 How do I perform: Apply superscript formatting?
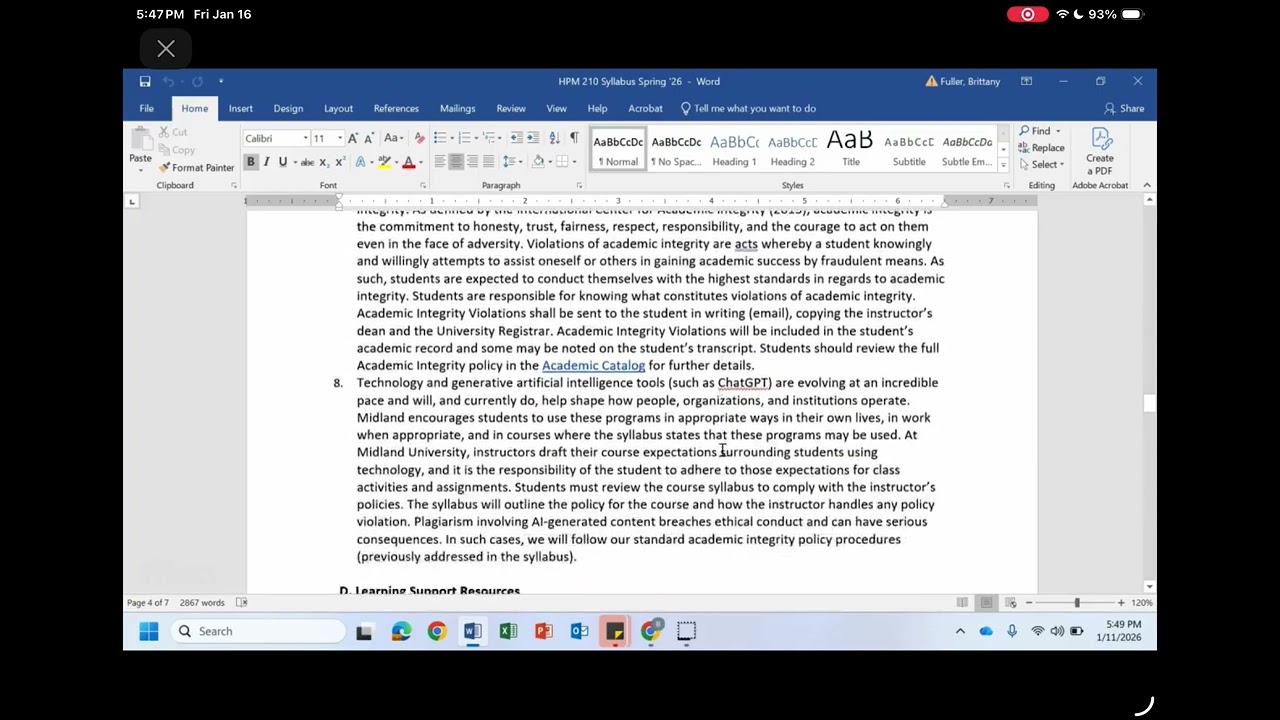(340, 162)
